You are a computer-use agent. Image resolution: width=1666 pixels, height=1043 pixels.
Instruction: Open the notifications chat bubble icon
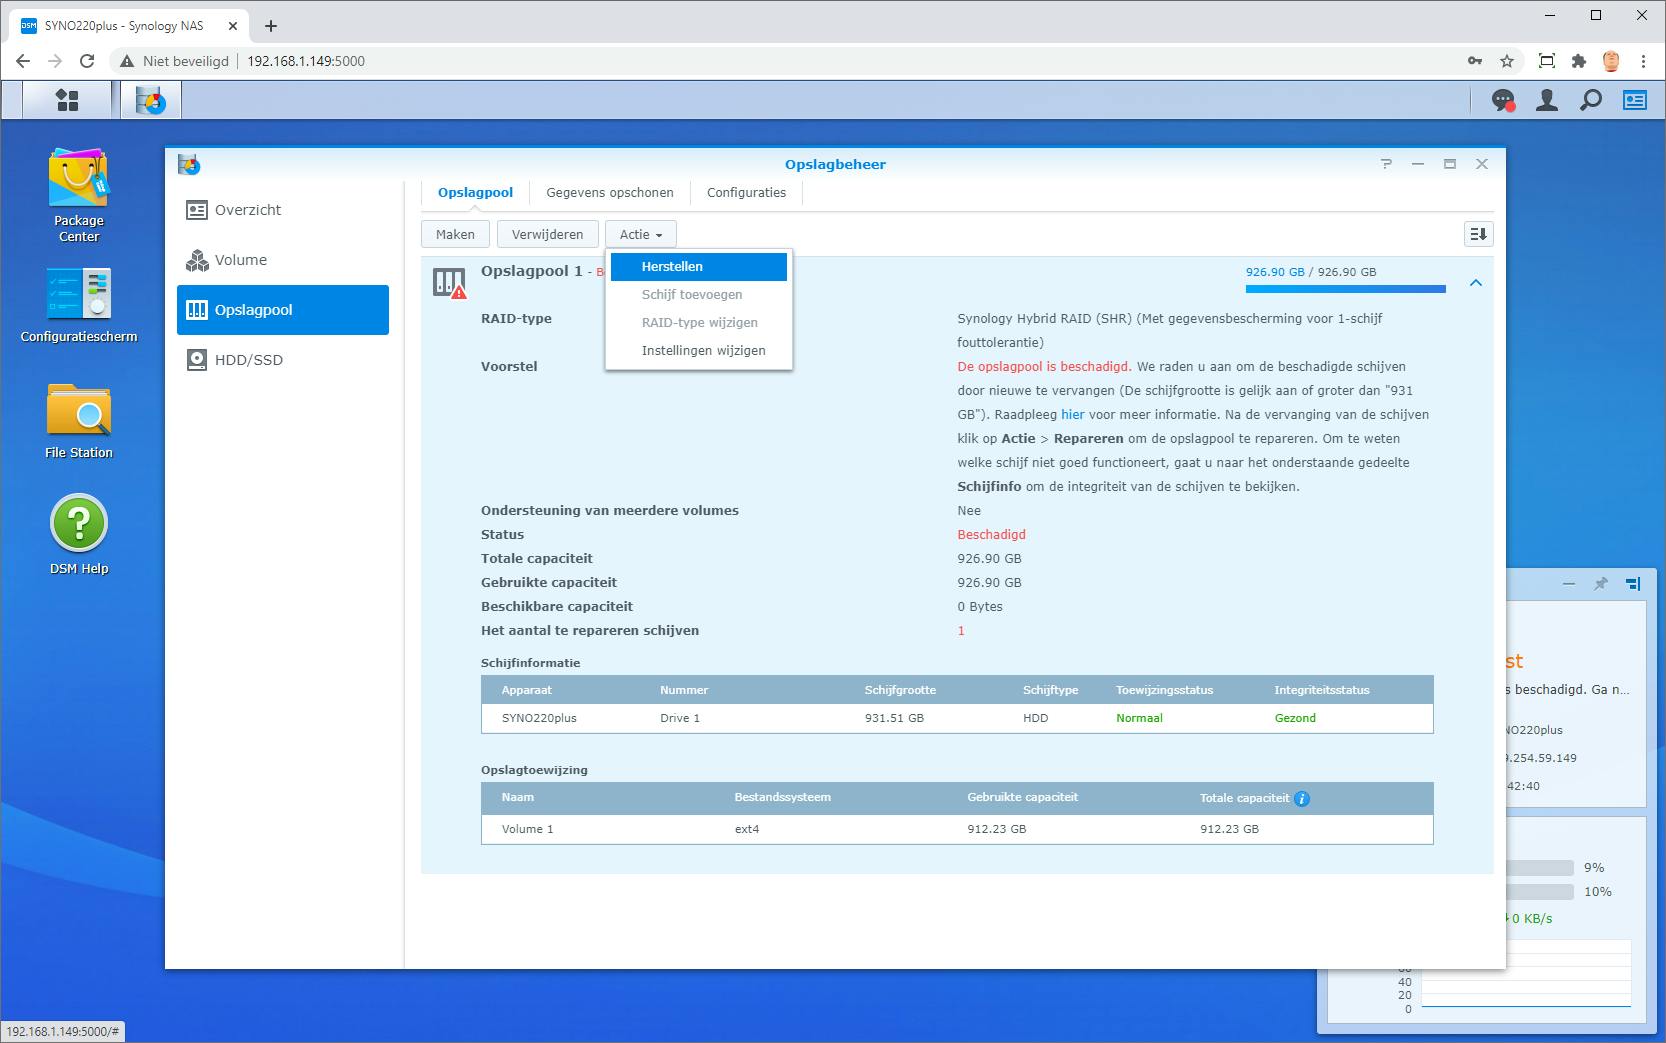click(x=1503, y=100)
